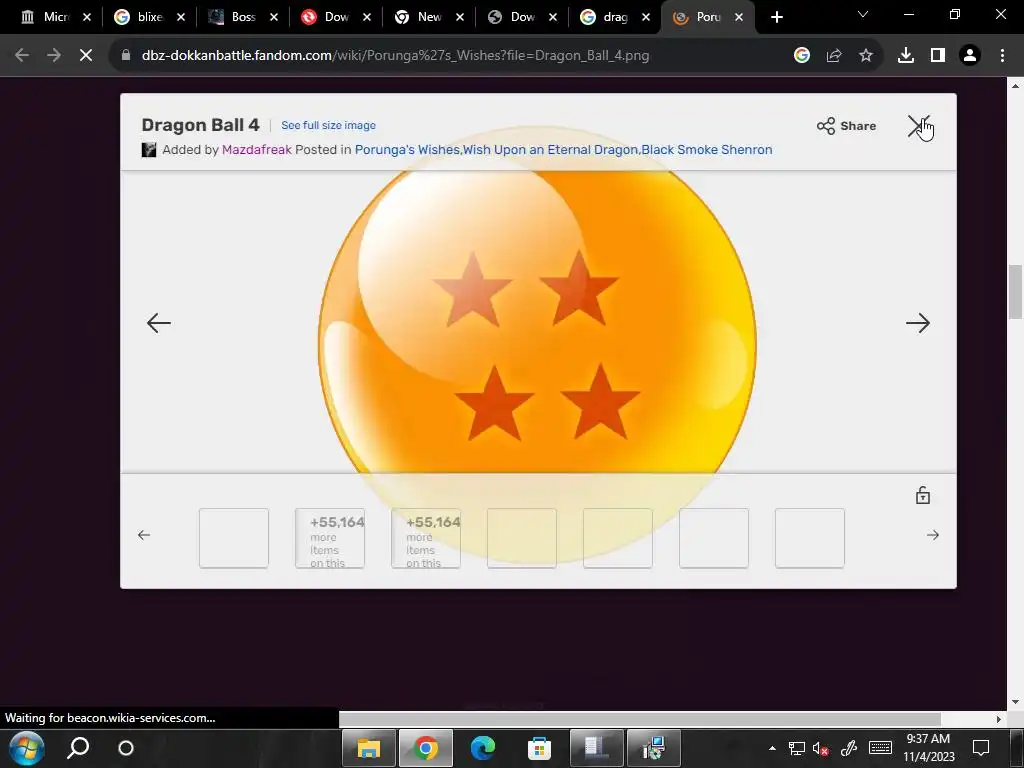Open Windows Start menu
The image size is (1024, 768).
click(x=26, y=748)
